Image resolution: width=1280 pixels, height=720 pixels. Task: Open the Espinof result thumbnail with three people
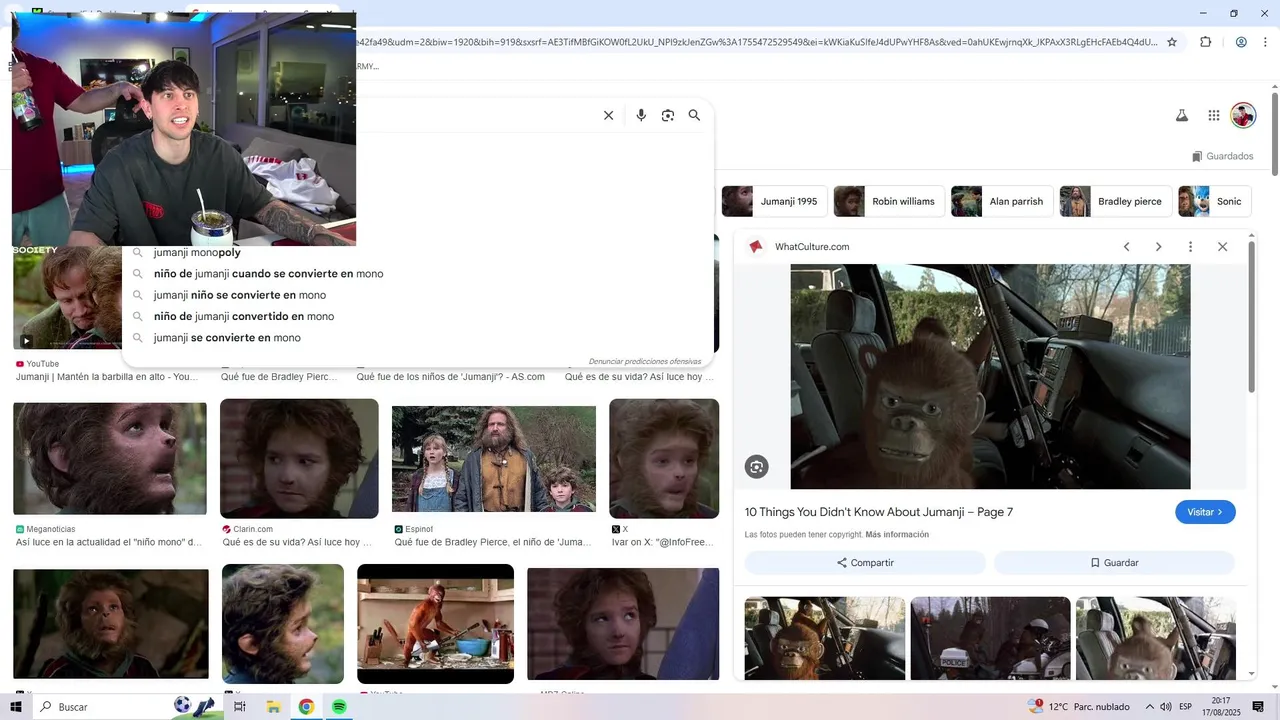494,460
